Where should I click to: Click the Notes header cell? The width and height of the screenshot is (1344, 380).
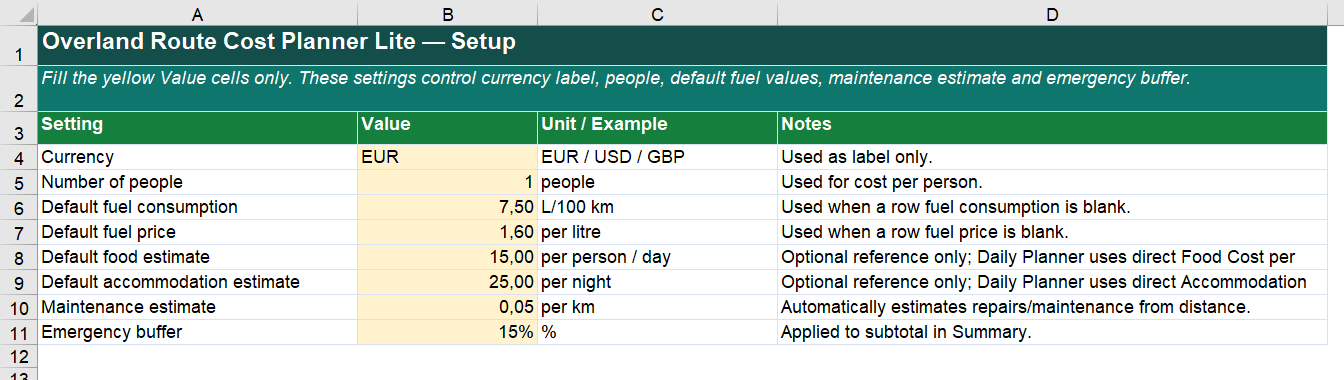1052,126
